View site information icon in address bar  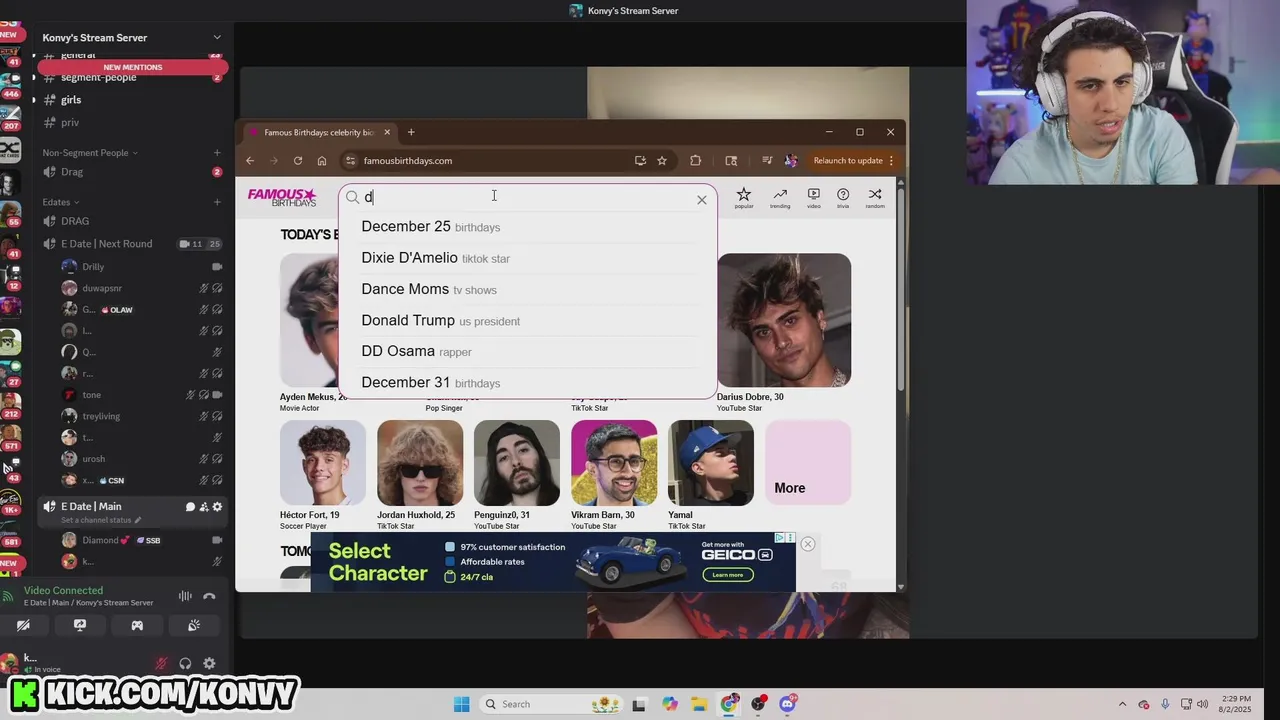pos(350,160)
